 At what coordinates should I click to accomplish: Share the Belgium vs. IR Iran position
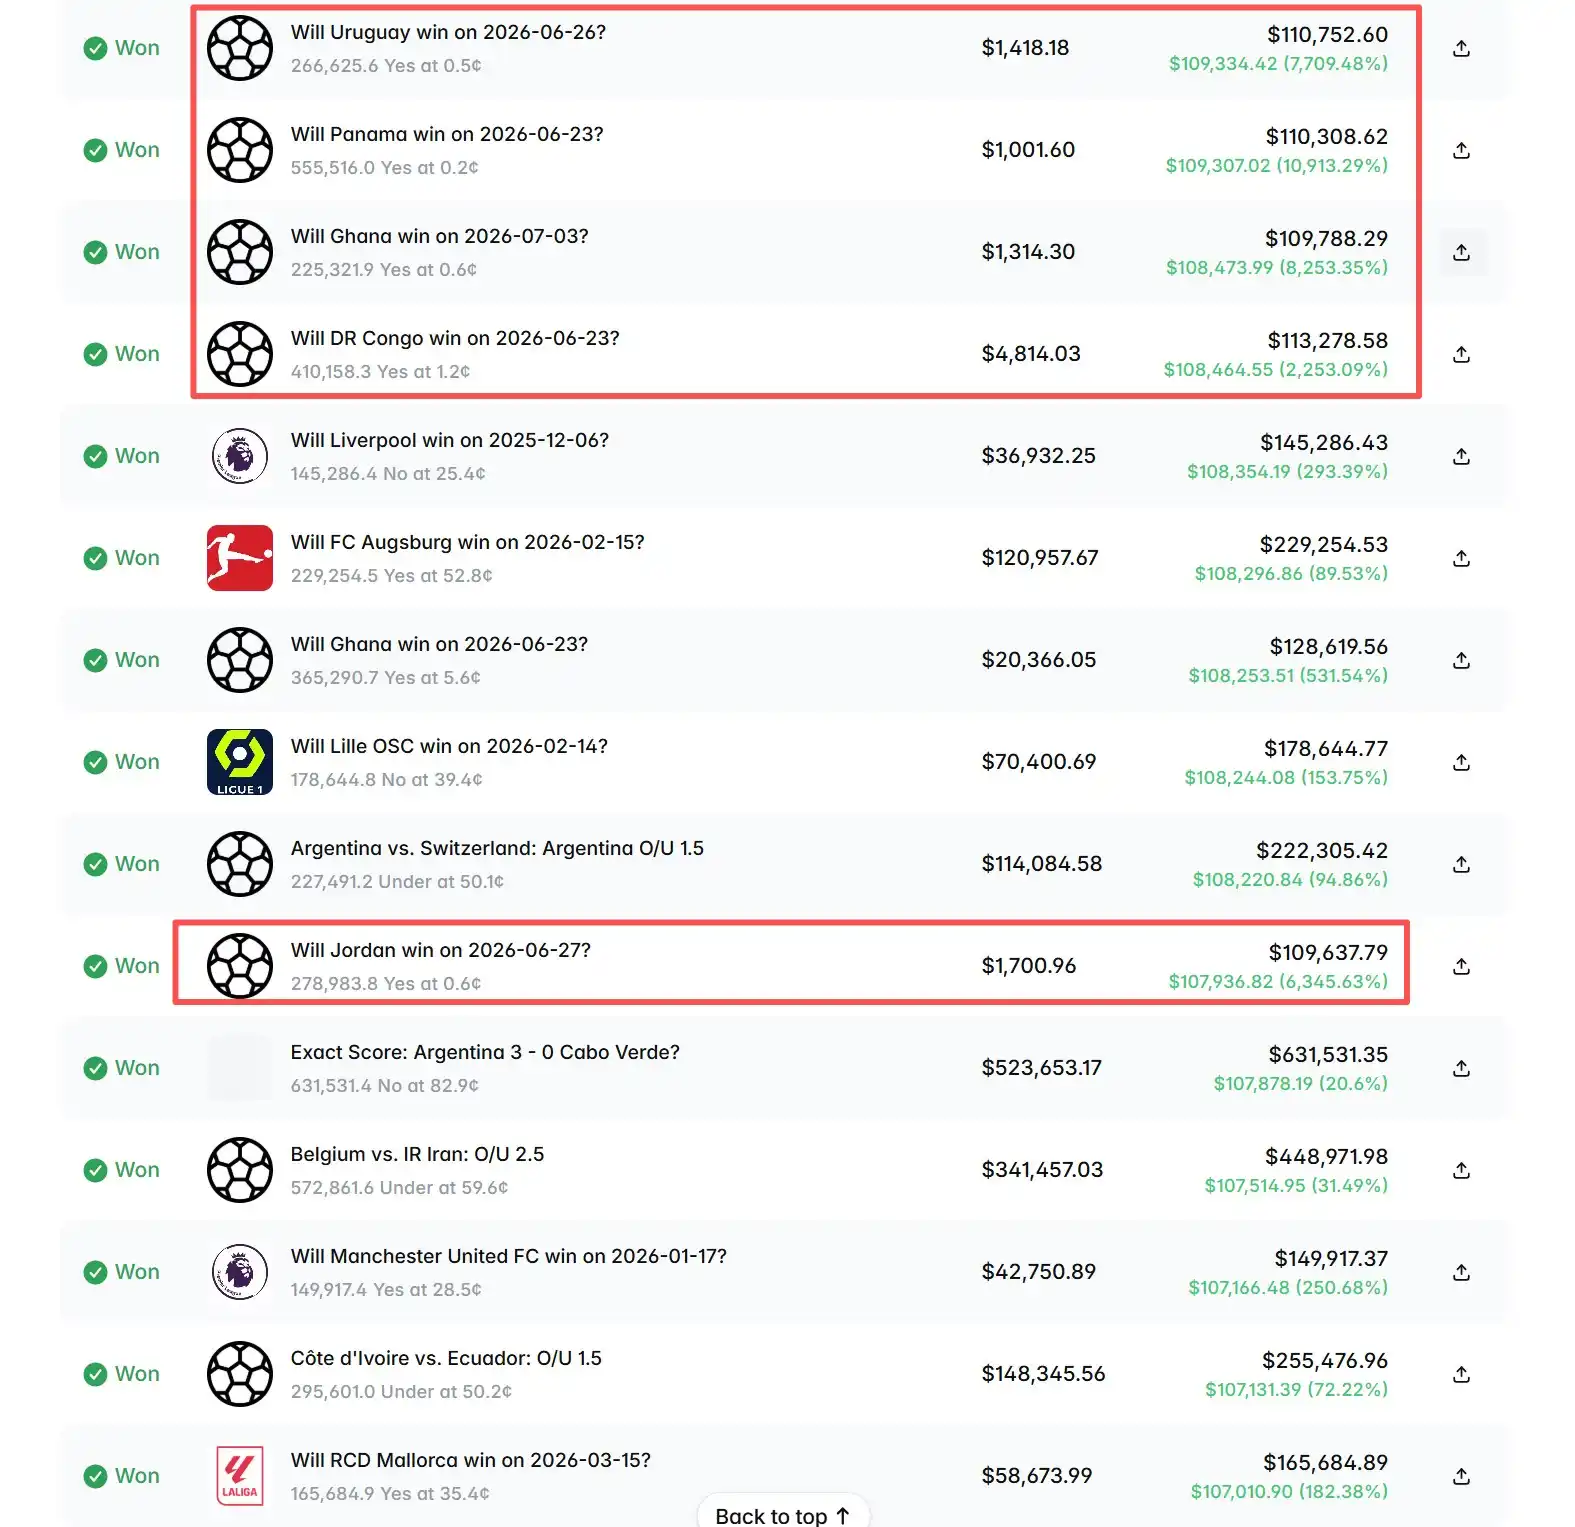click(1461, 1170)
